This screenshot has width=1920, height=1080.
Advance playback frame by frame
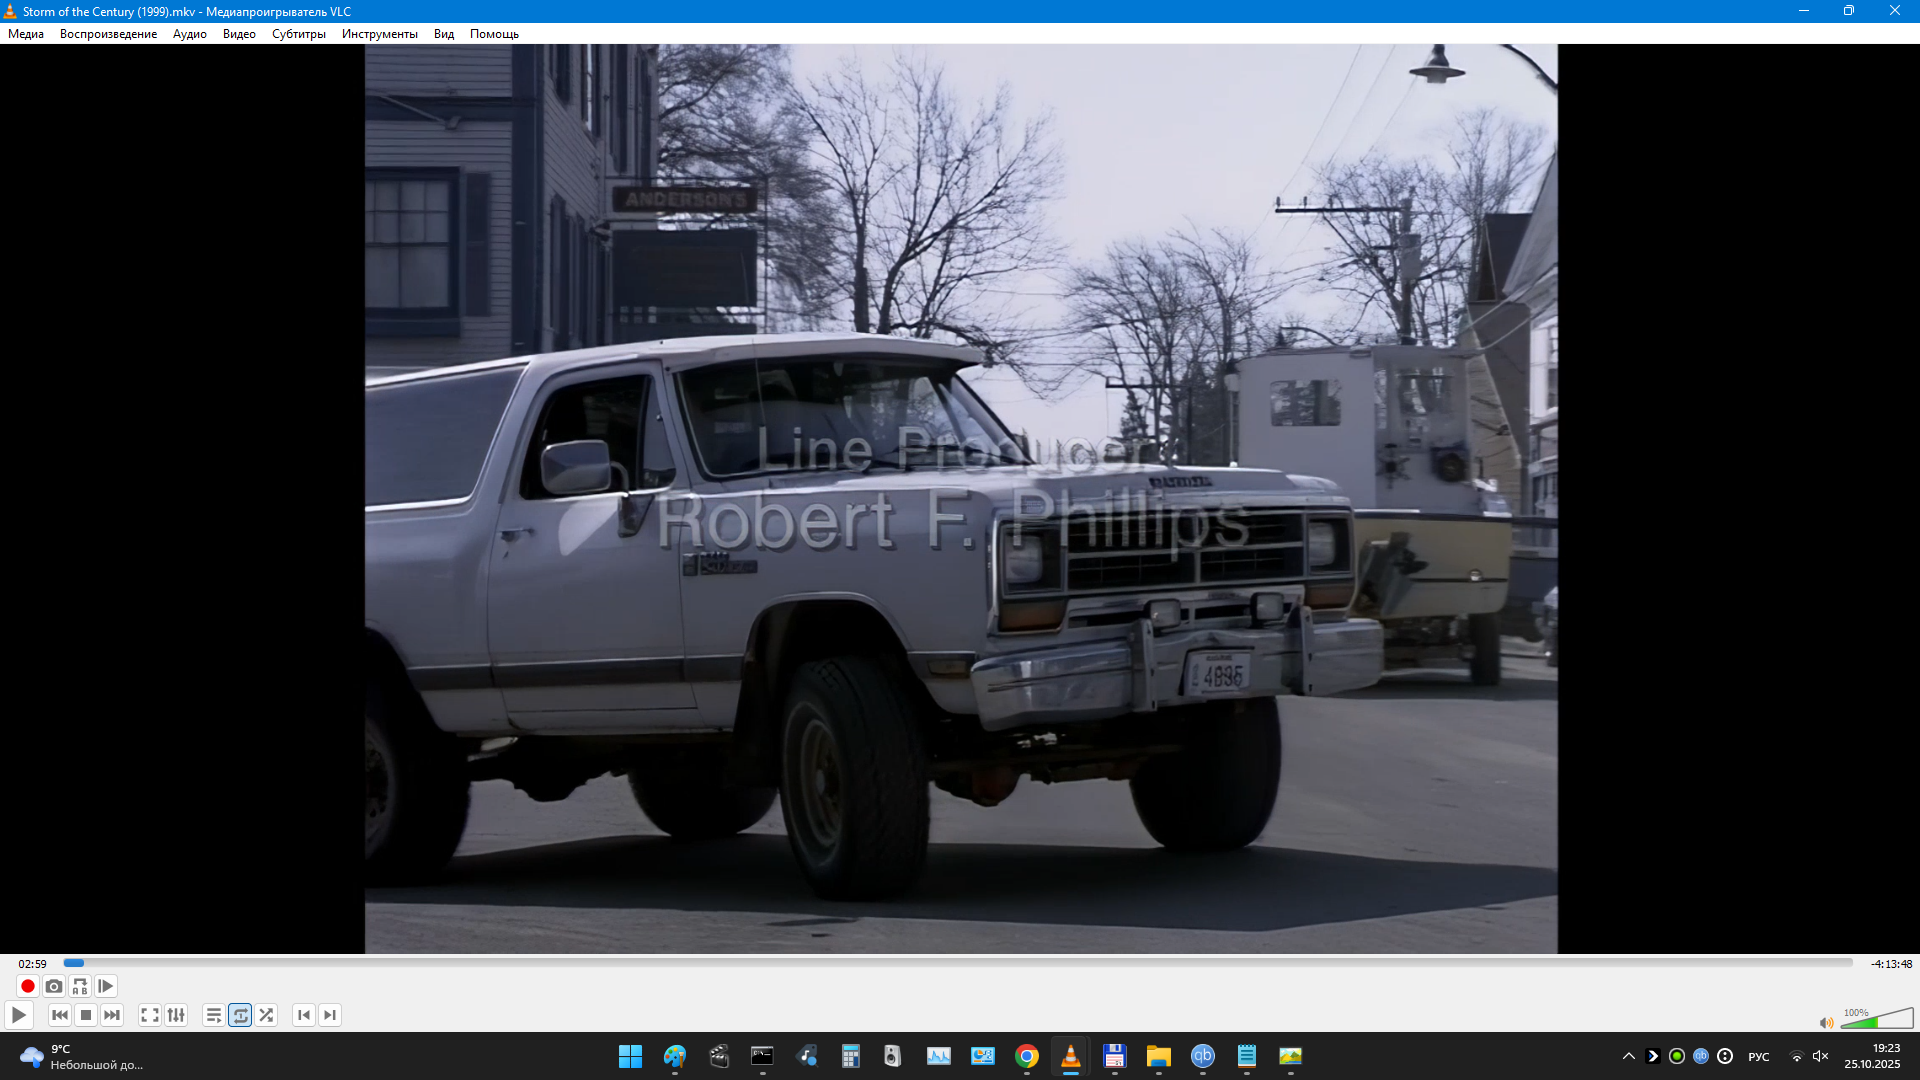tap(106, 986)
